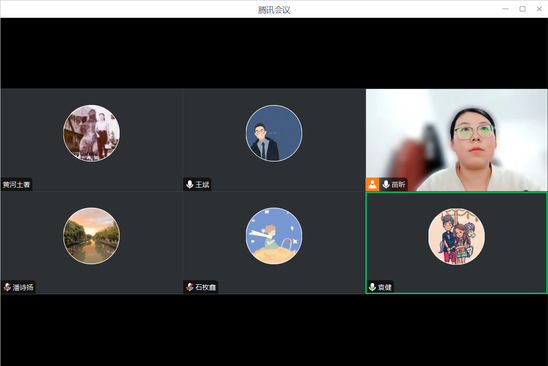Click the microphone icon beside 苗昕

(386, 184)
